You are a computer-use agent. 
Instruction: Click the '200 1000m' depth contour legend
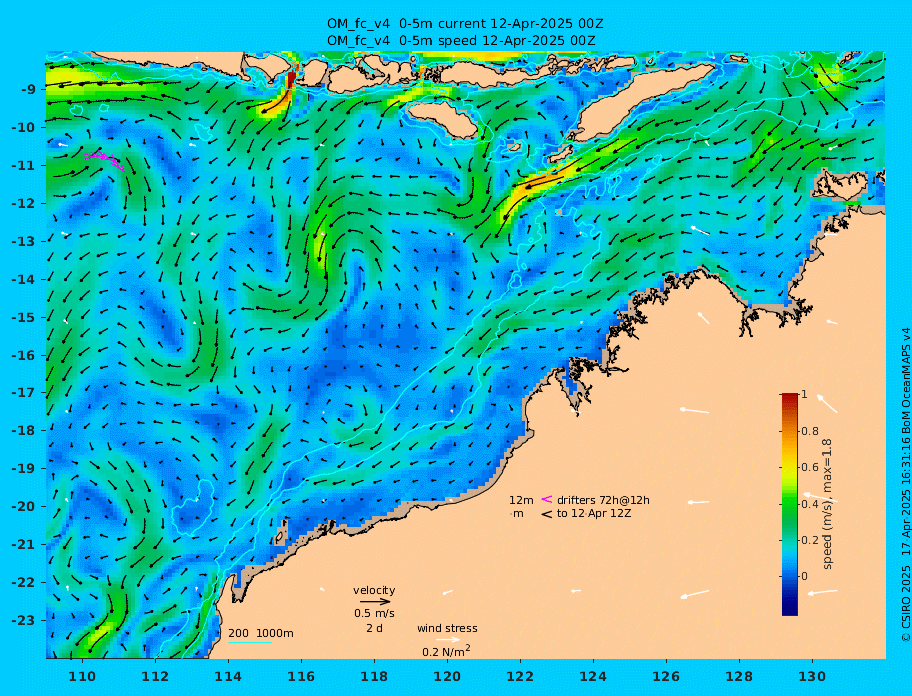[261, 633]
